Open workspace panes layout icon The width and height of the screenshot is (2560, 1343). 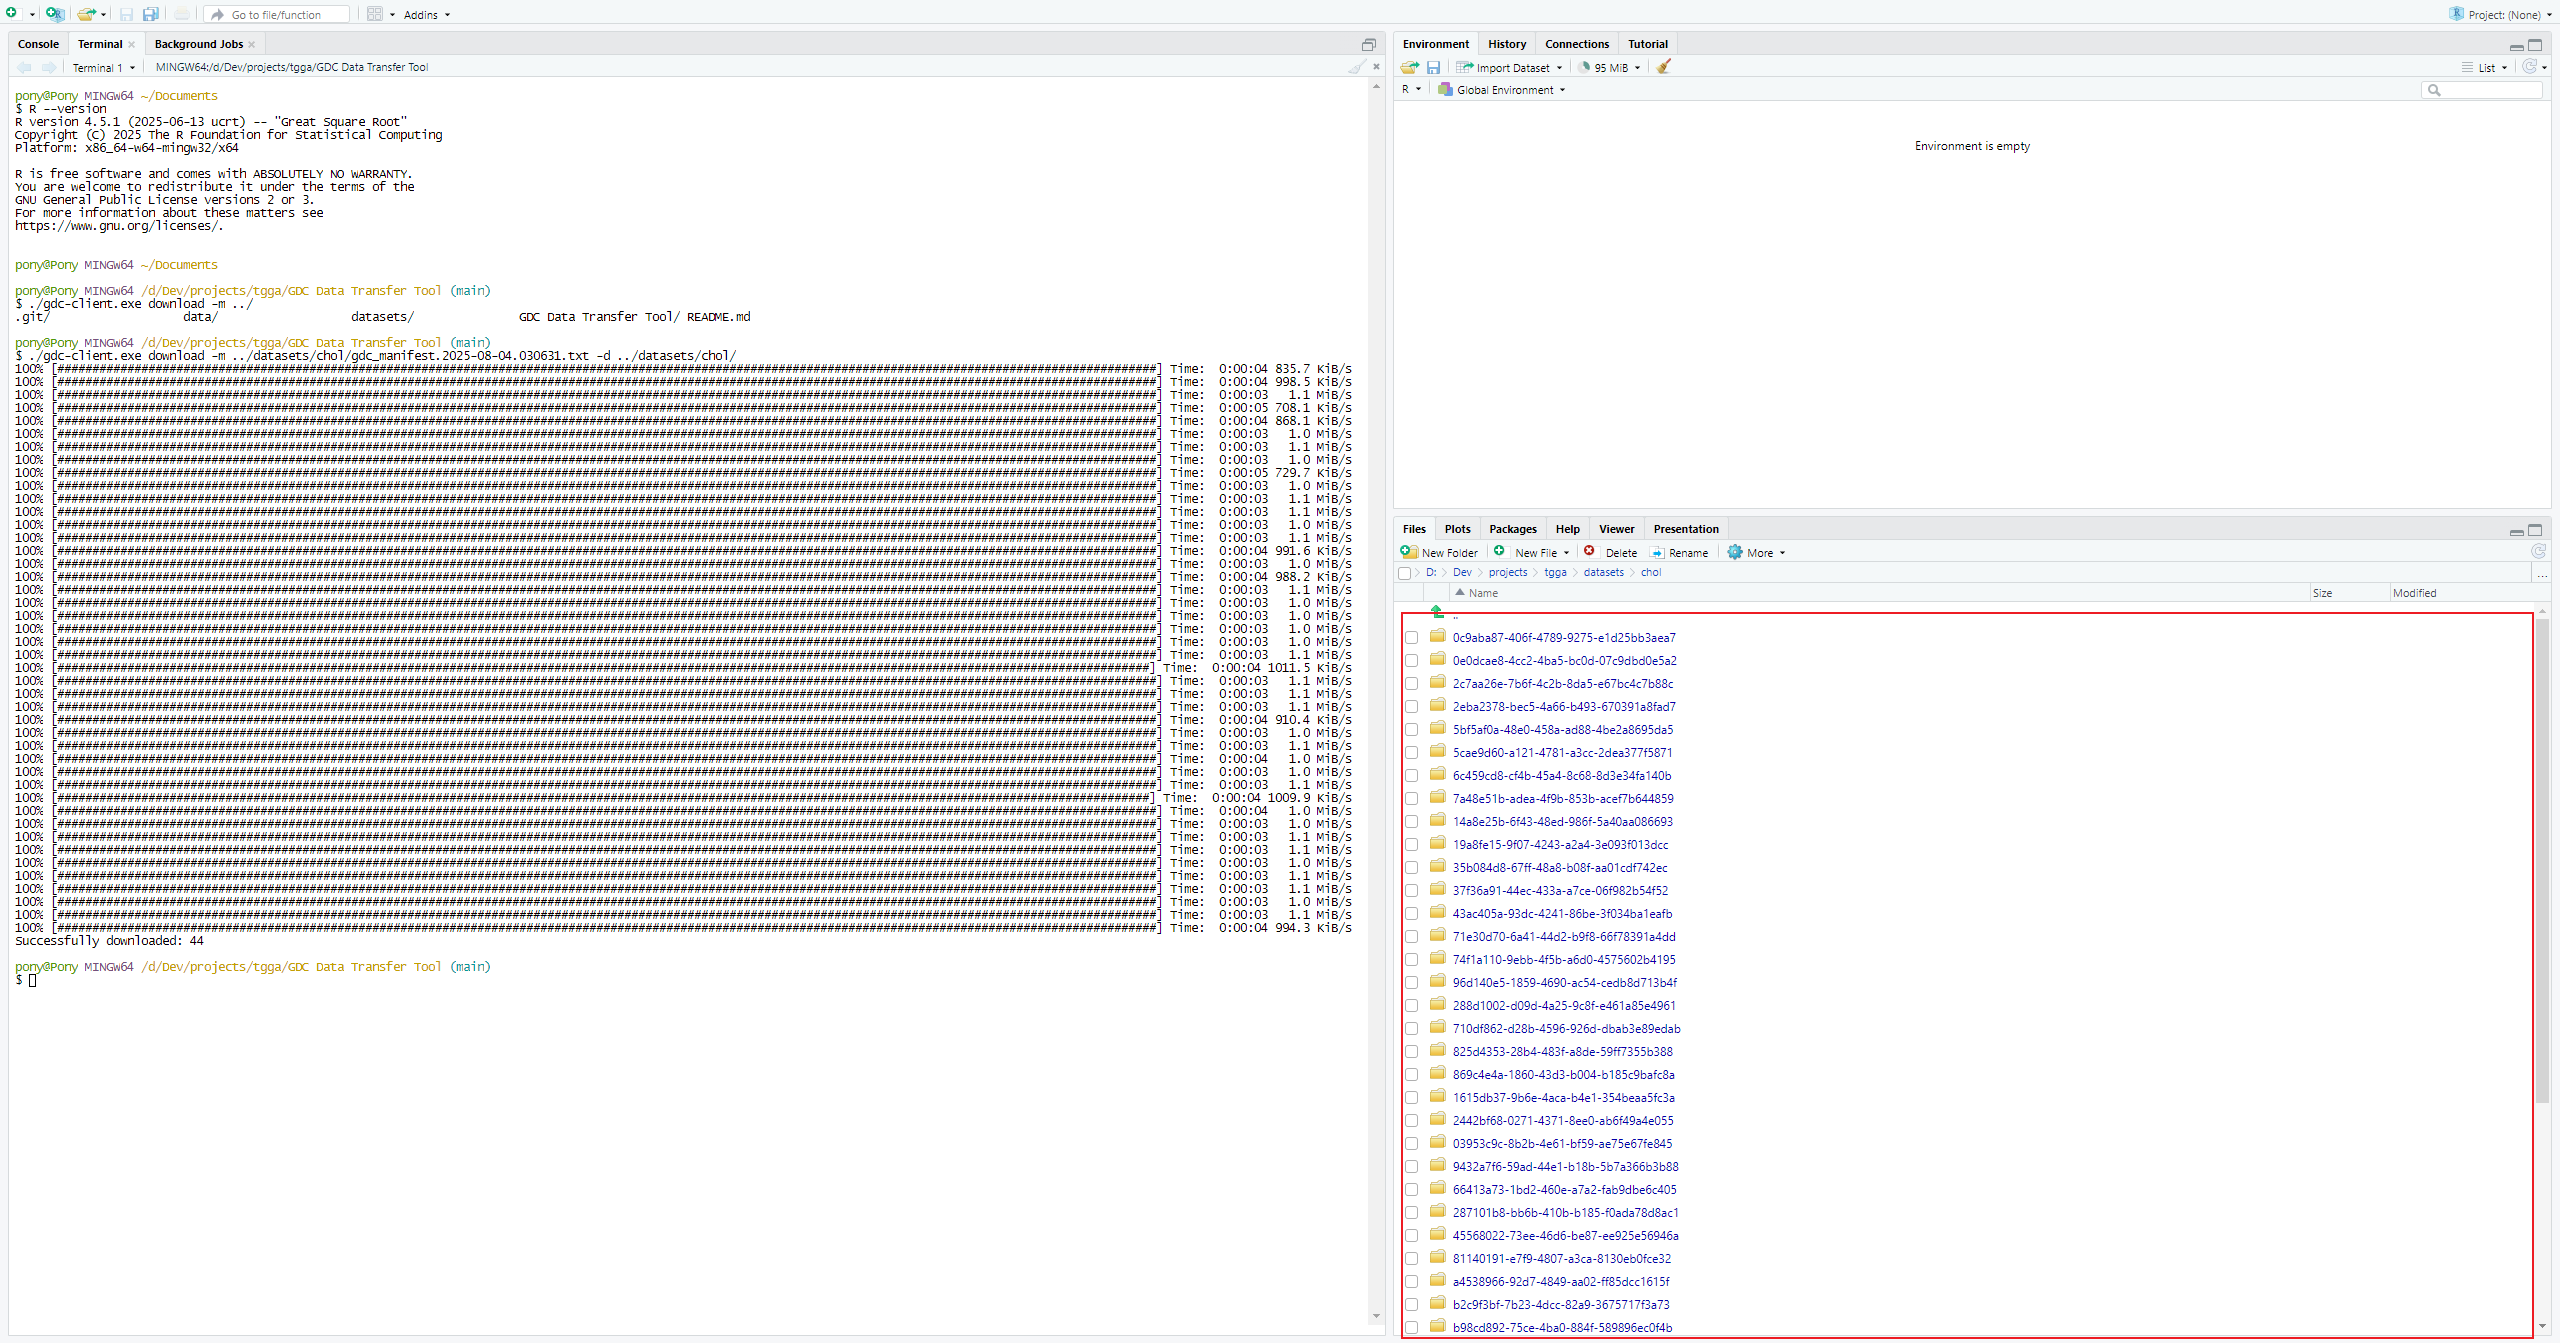[374, 14]
